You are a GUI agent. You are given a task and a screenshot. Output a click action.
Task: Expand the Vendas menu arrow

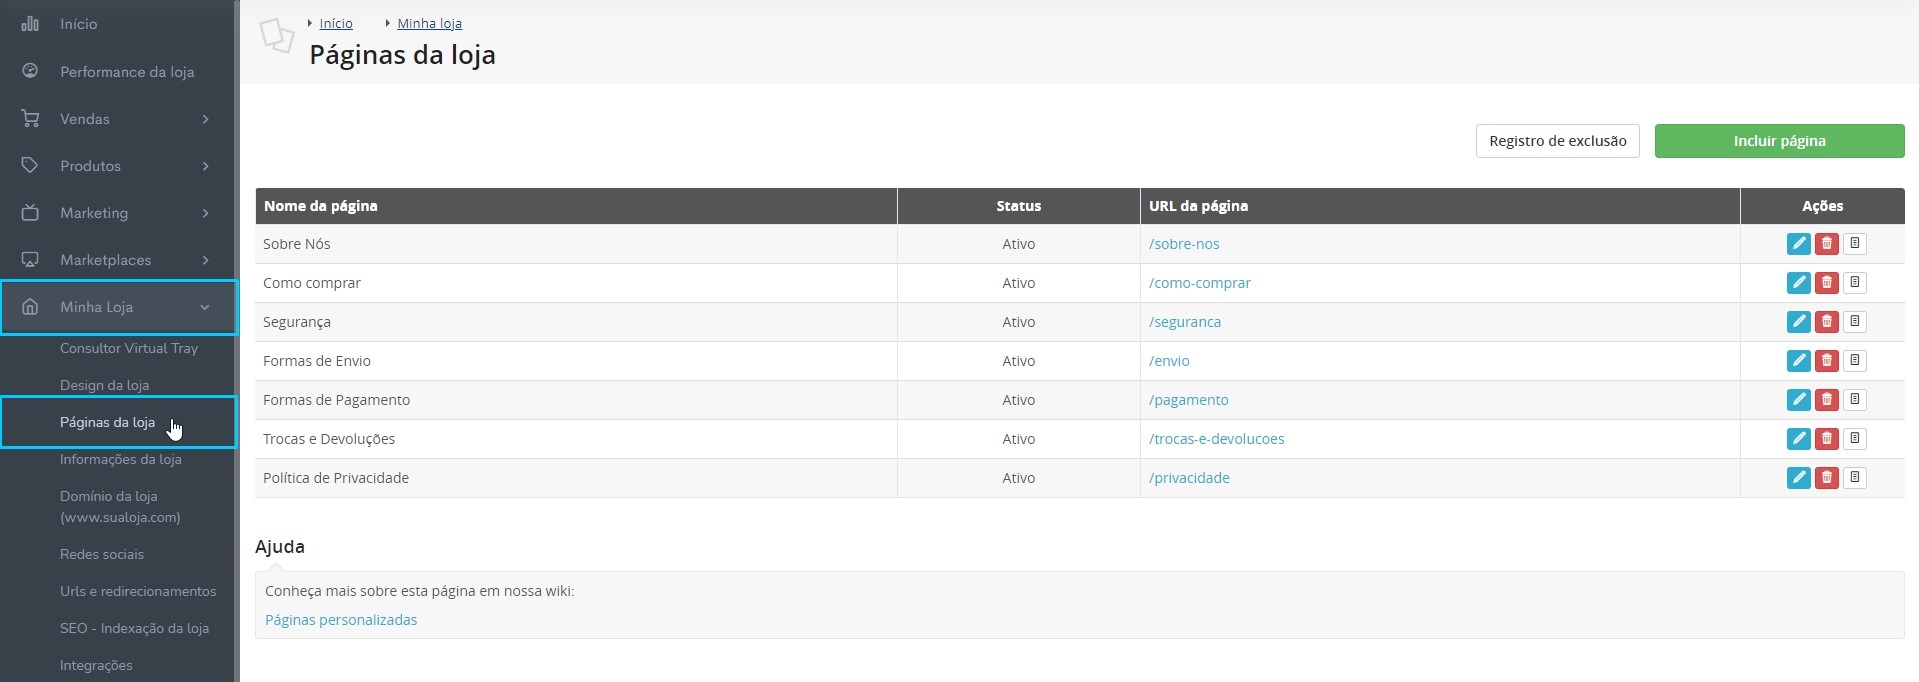click(x=205, y=119)
